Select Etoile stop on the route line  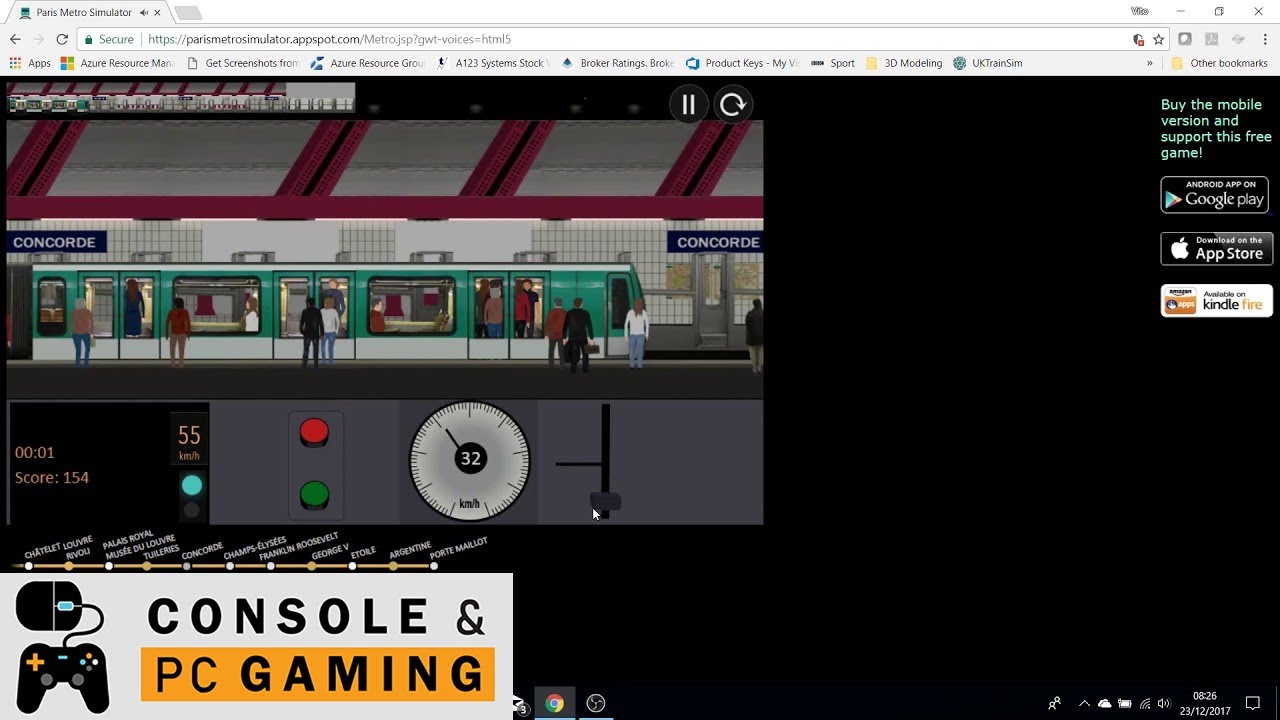(x=352, y=566)
